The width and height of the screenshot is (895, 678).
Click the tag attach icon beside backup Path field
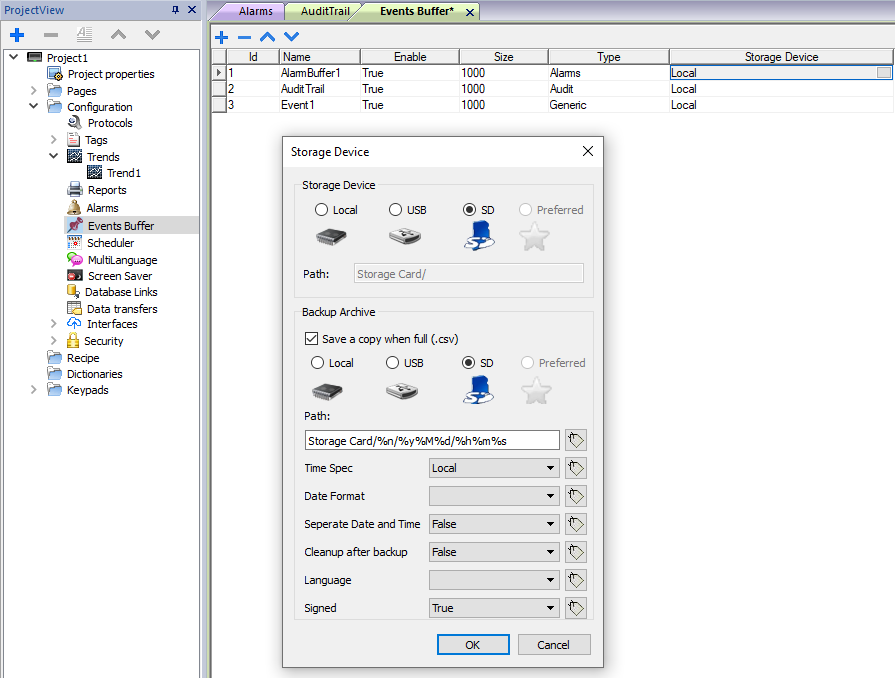pos(575,440)
